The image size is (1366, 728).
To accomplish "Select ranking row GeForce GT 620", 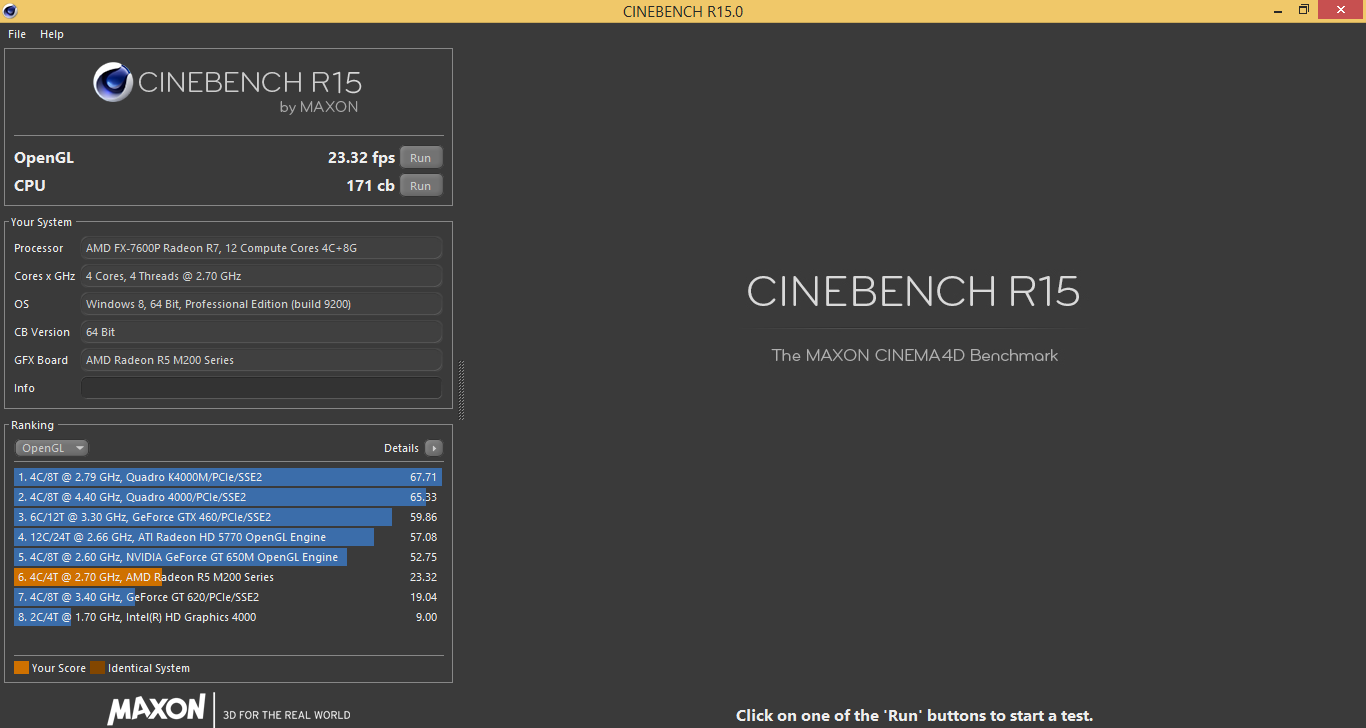I will pos(228,597).
